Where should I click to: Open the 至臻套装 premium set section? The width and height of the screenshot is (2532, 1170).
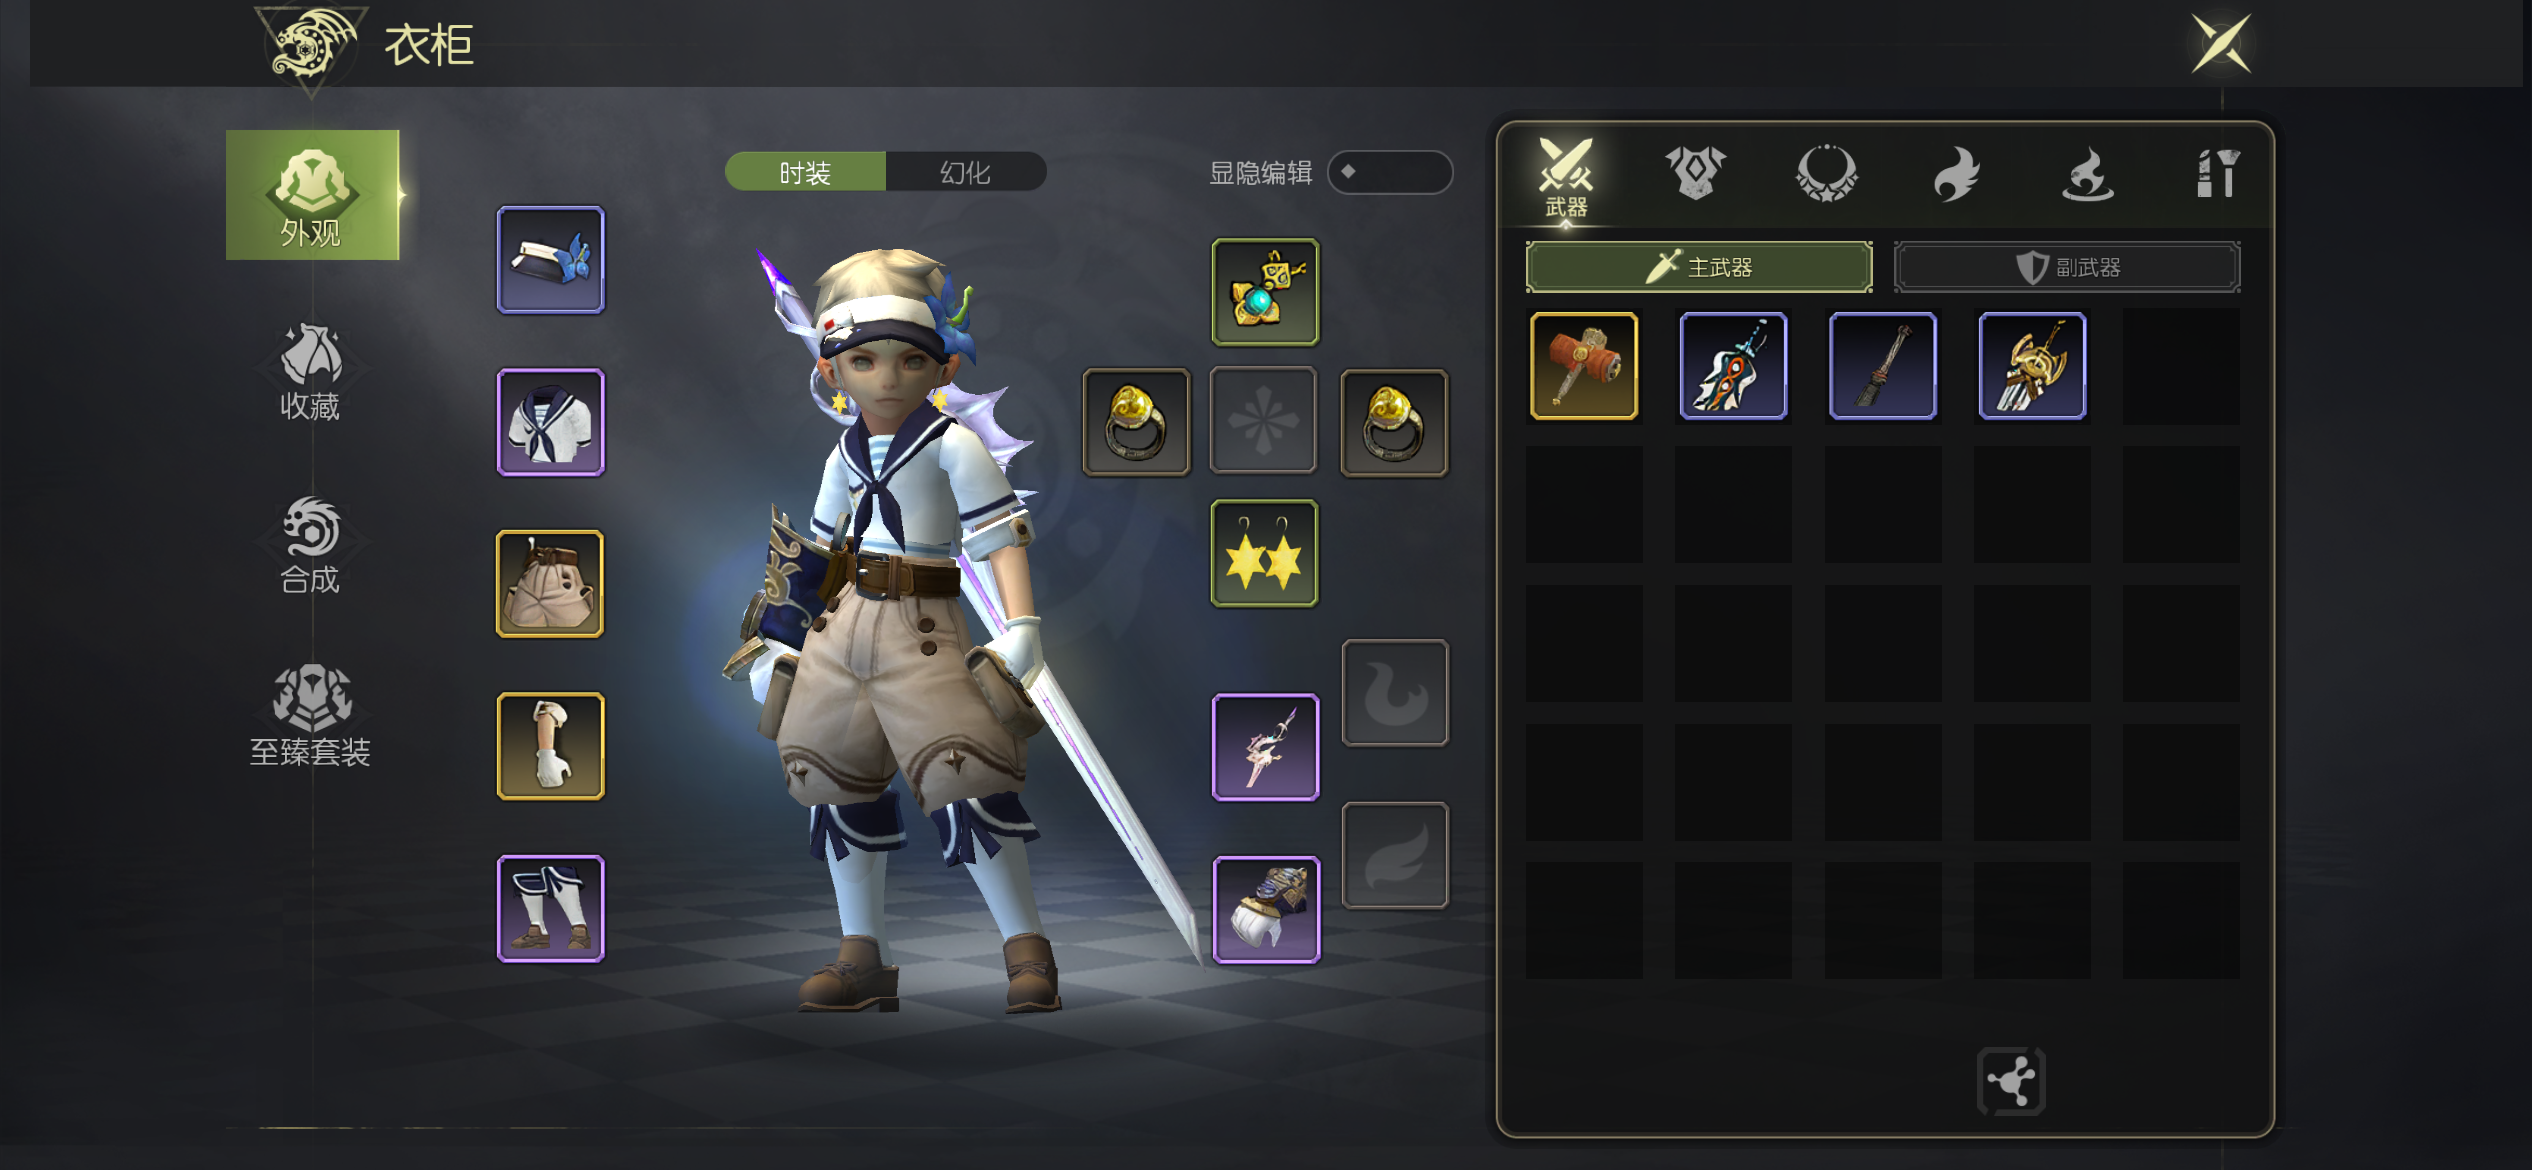(311, 715)
